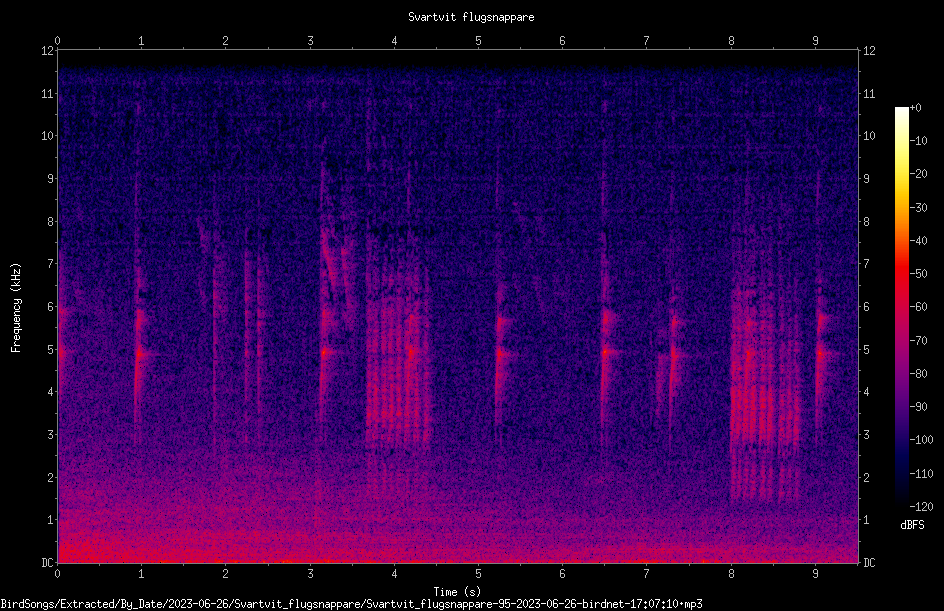Click the '1' tick on the top time axis
The image size is (944, 611).
[141, 41]
